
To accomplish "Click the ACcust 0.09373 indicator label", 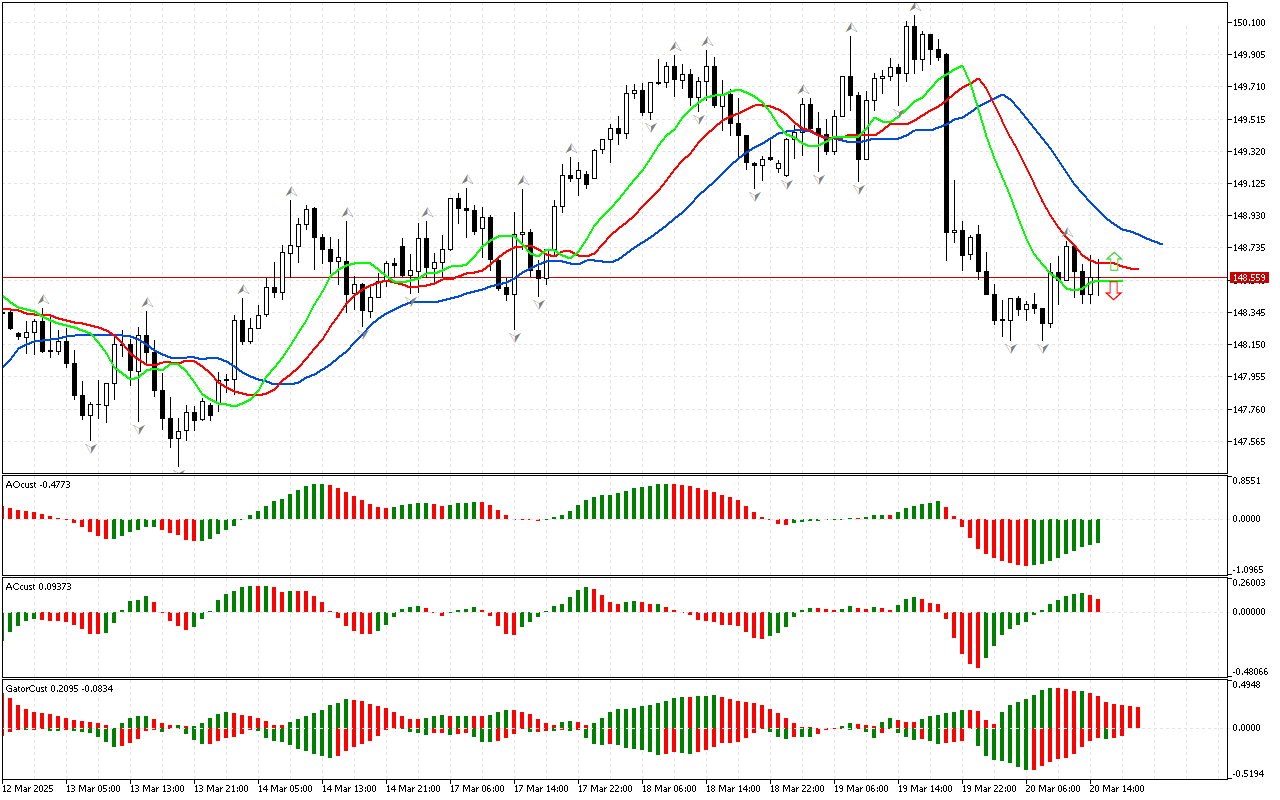I will tap(39, 586).
